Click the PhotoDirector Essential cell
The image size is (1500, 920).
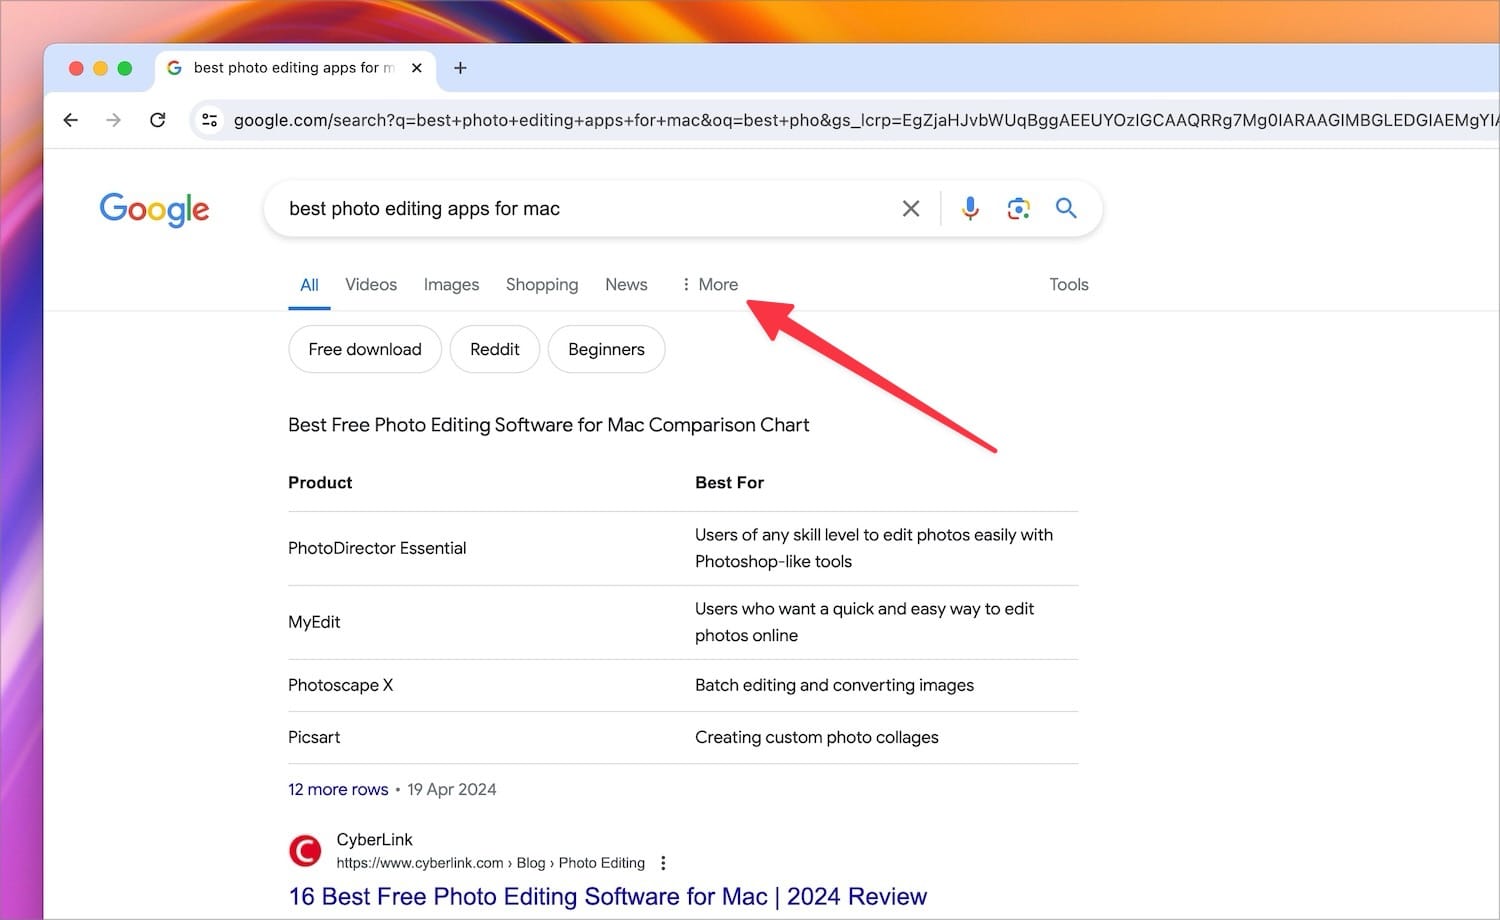pyautogui.click(x=377, y=548)
